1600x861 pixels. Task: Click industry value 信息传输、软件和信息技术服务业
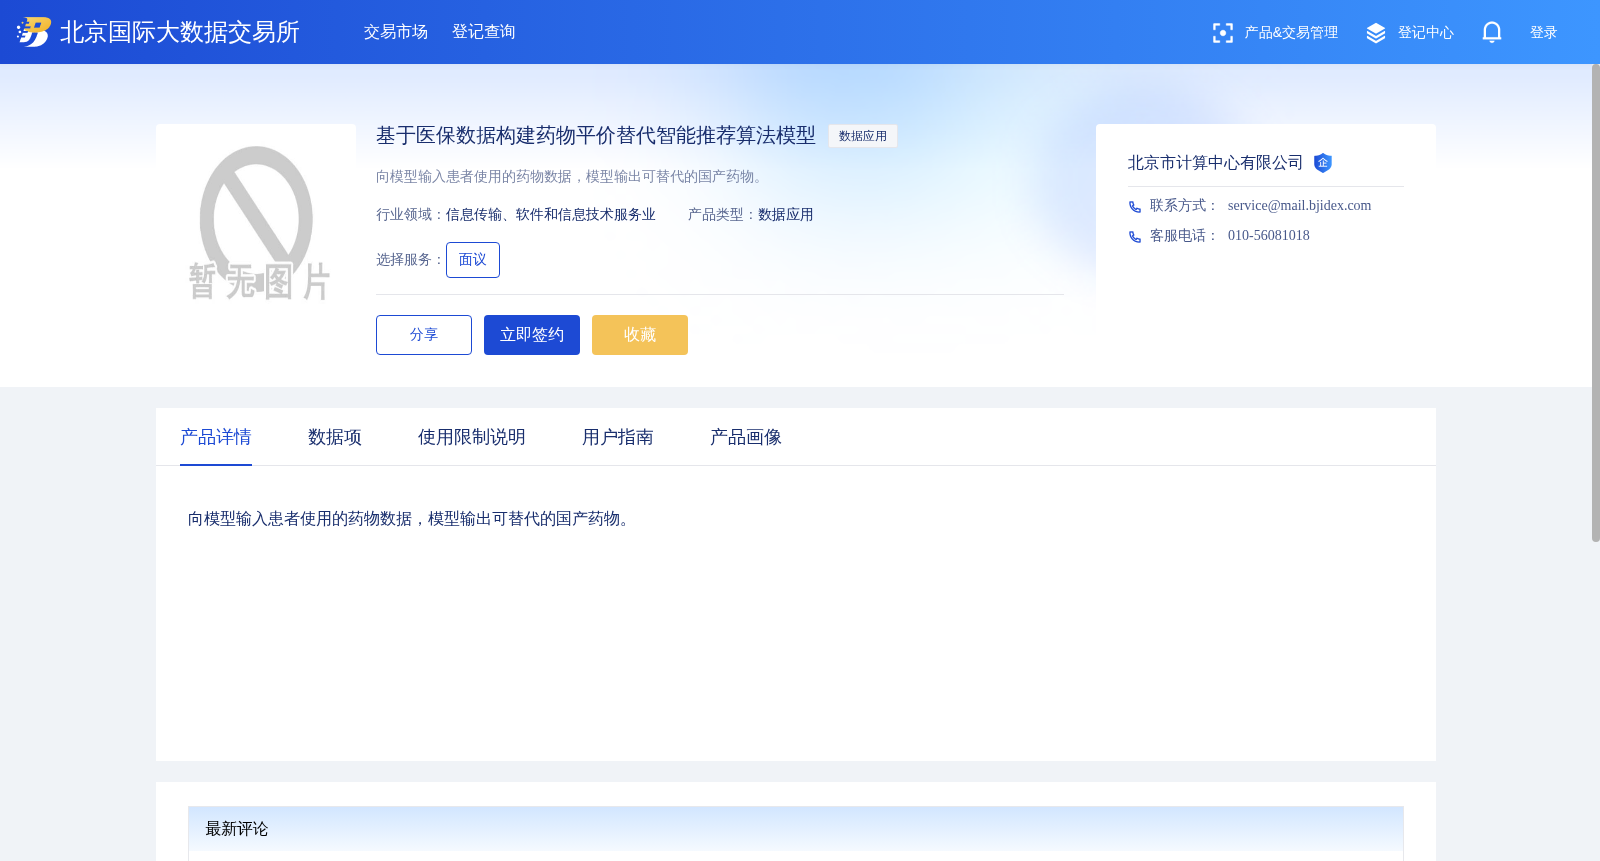point(551,215)
